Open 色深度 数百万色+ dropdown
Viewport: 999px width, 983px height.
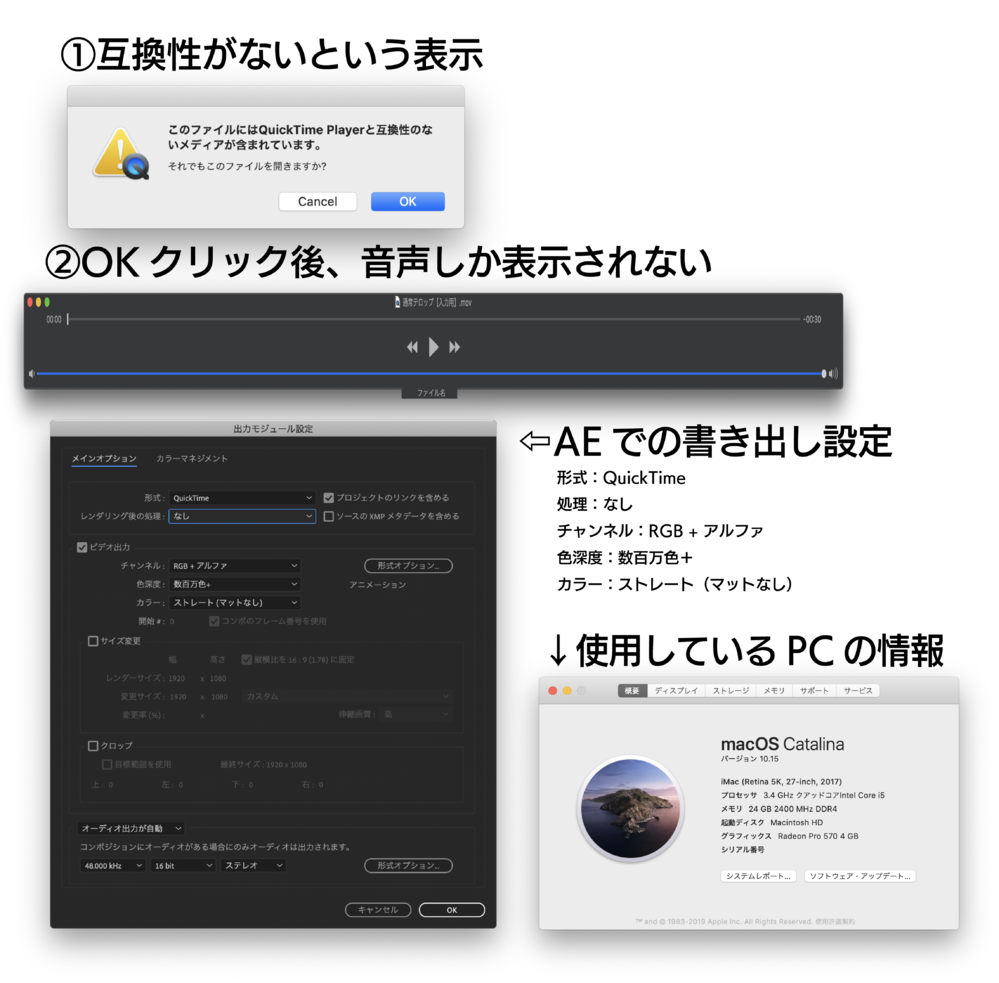coord(234,584)
